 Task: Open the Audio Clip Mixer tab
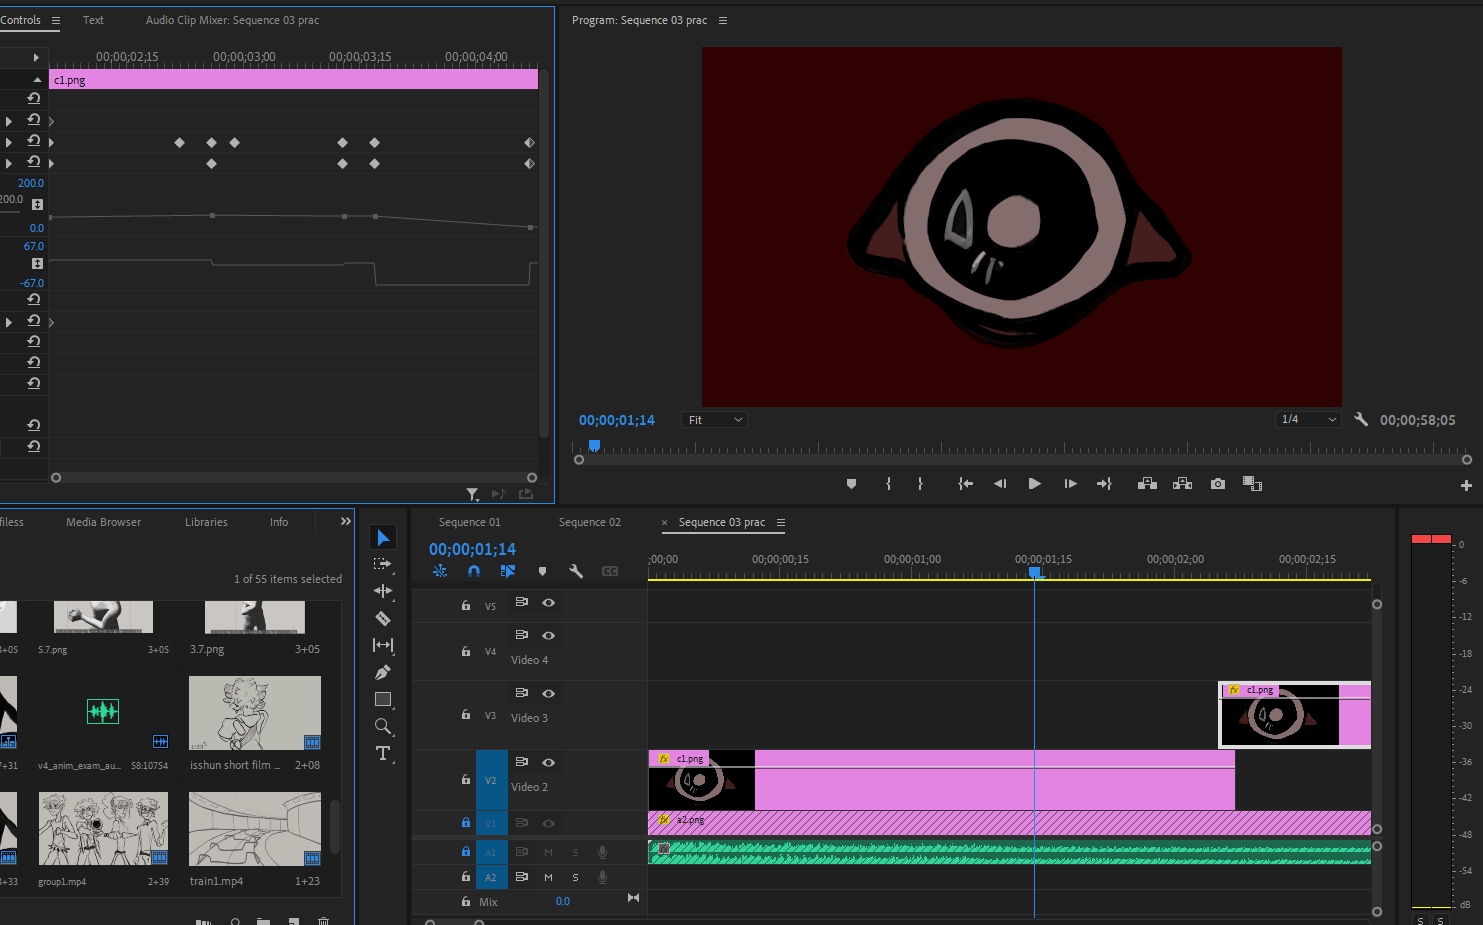tap(232, 20)
